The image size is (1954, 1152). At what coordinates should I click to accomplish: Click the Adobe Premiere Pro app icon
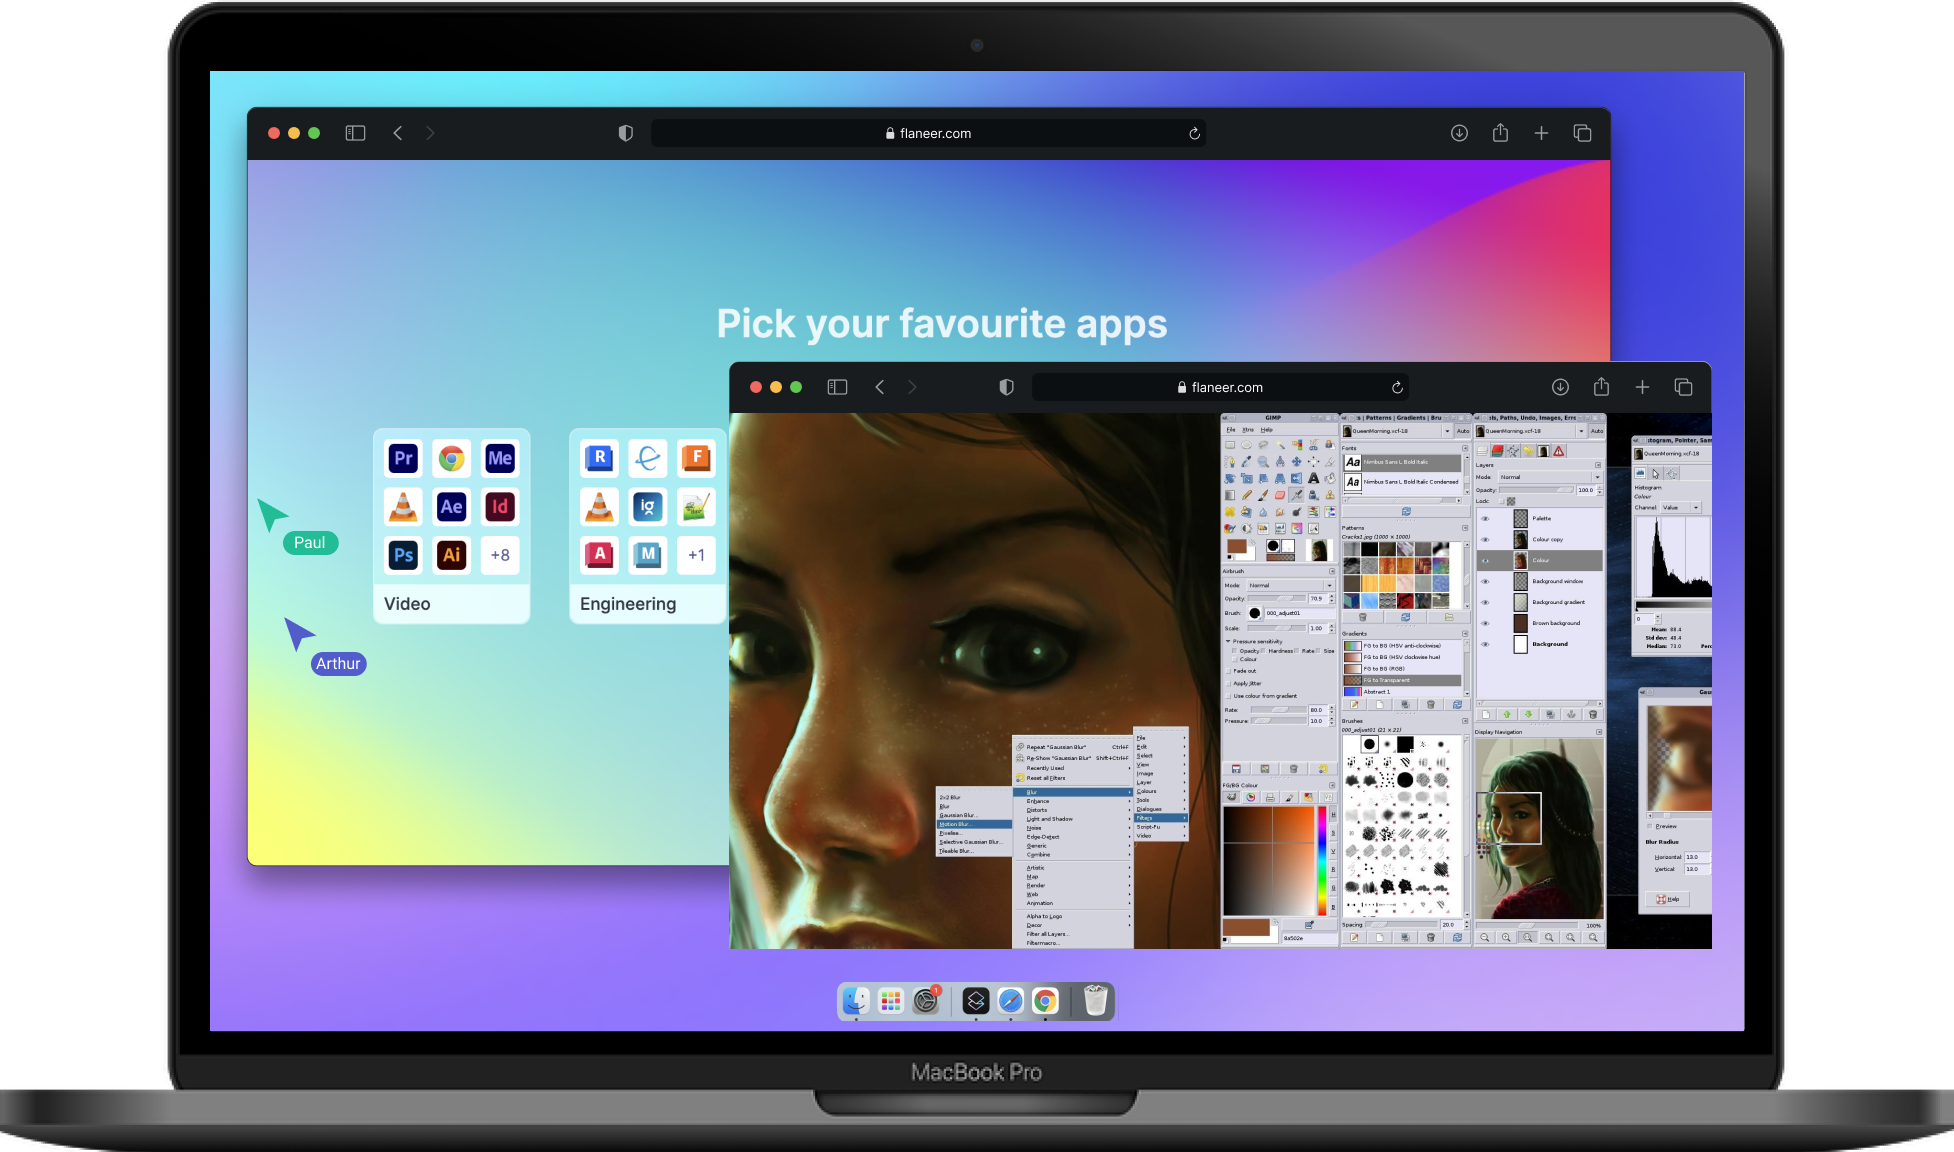[403, 458]
